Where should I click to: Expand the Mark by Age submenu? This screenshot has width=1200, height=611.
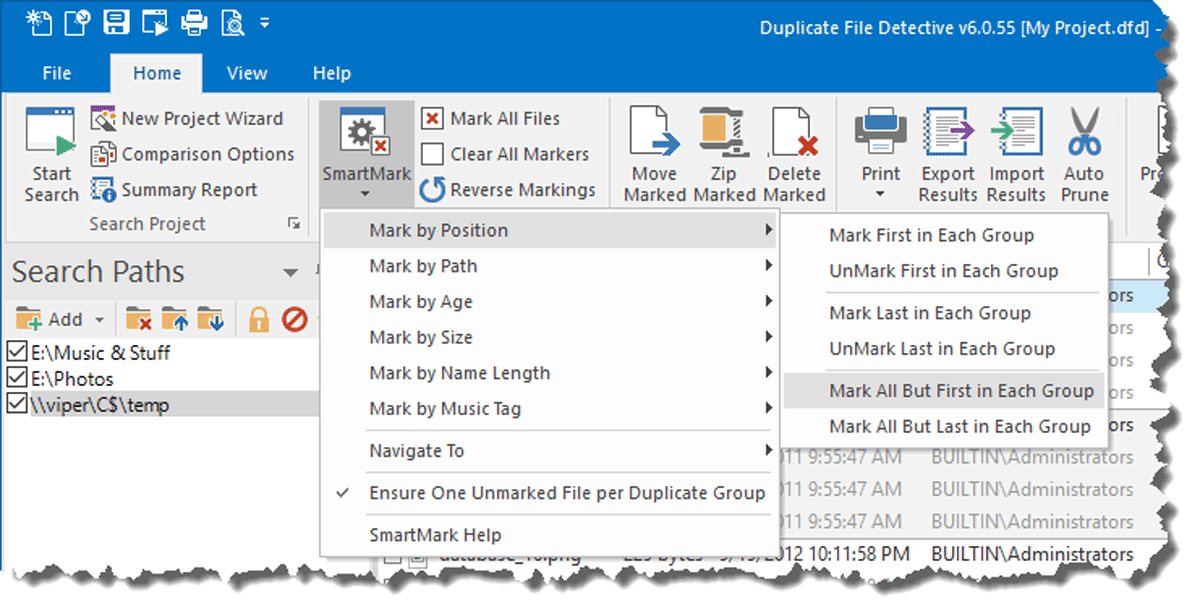(551, 302)
